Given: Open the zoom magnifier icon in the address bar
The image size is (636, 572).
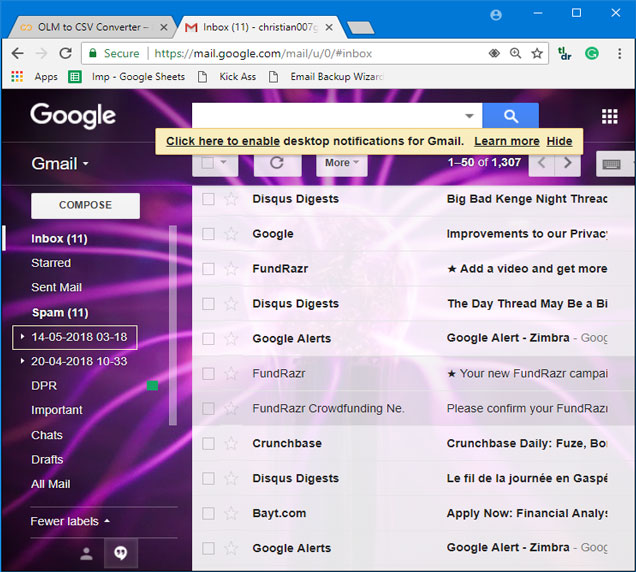Looking at the screenshot, I should click(x=516, y=53).
